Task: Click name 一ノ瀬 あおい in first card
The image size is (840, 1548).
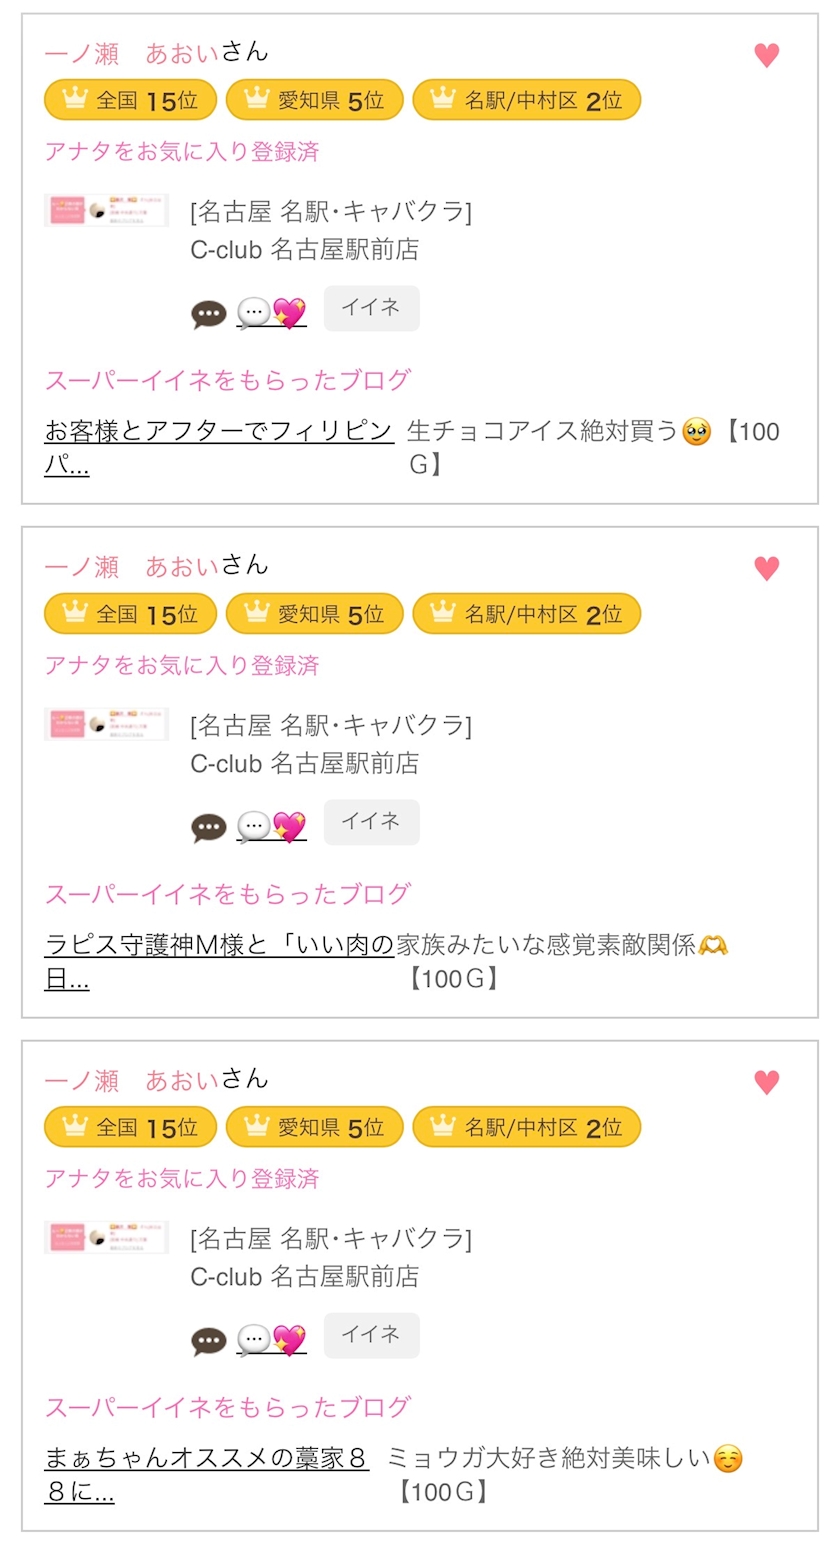Action: click(131, 53)
